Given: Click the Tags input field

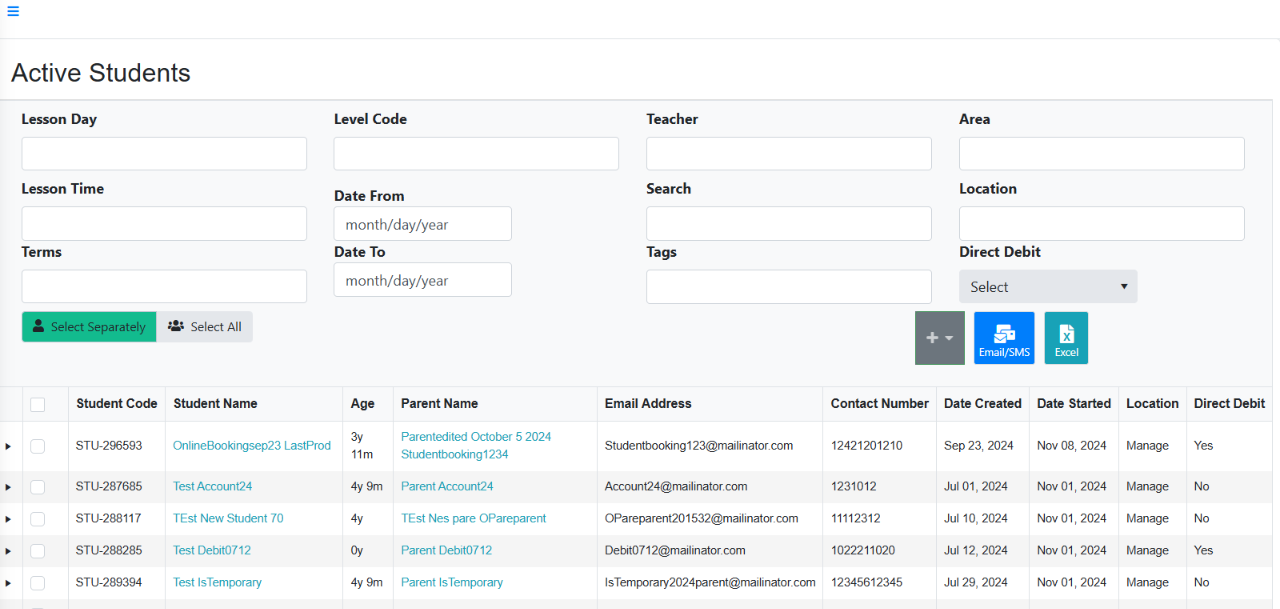Looking at the screenshot, I should [x=789, y=286].
